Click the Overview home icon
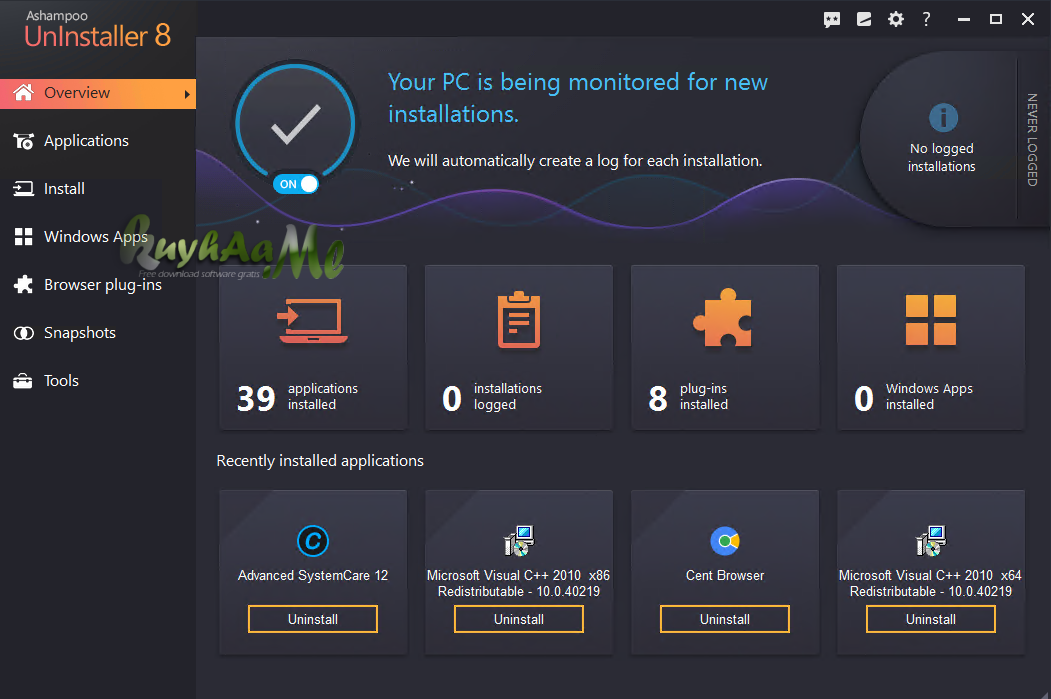 23,92
